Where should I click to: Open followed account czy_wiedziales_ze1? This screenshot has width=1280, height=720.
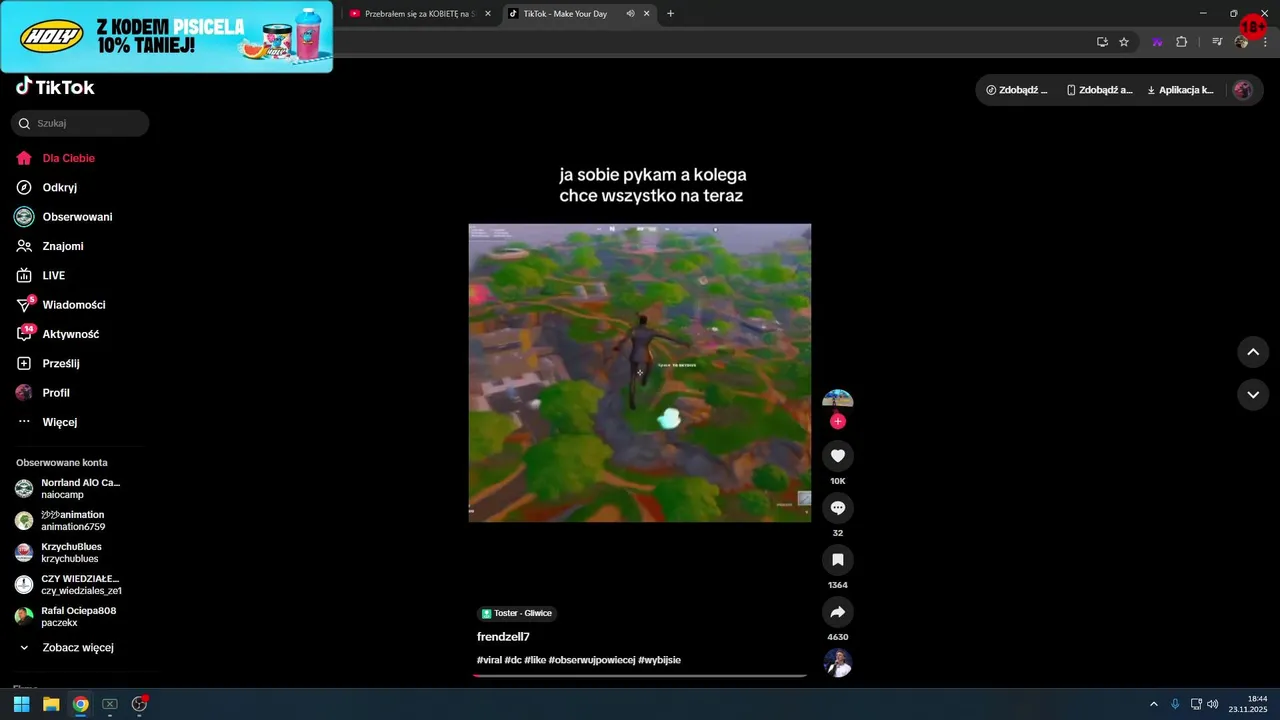coord(80,585)
